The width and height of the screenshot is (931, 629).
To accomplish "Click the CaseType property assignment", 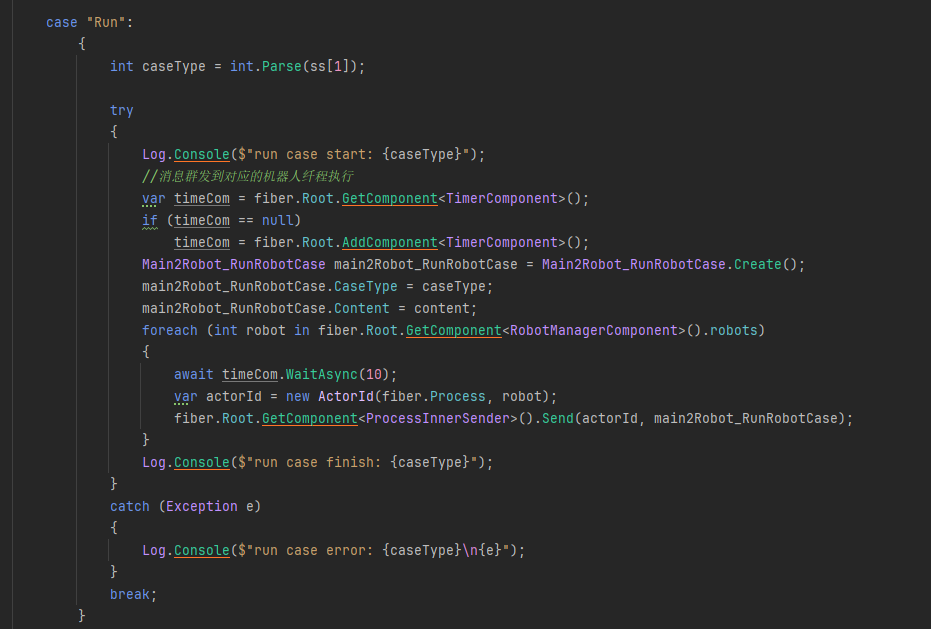I will (365, 286).
